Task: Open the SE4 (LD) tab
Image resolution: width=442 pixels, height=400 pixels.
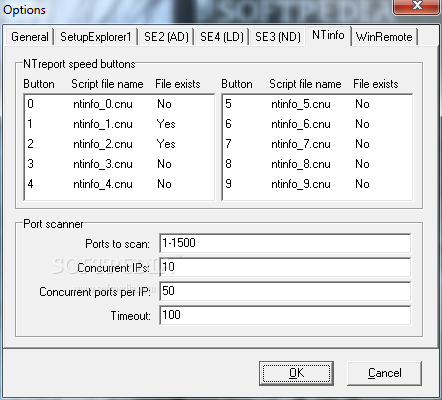Action: (222, 37)
